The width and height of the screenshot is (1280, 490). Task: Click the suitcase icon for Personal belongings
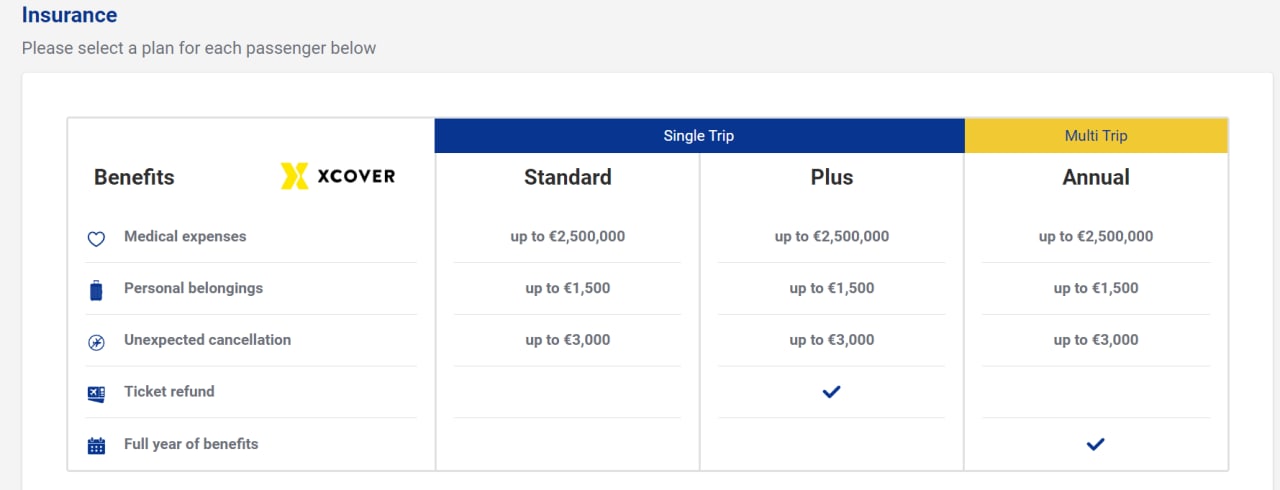(96, 291)
